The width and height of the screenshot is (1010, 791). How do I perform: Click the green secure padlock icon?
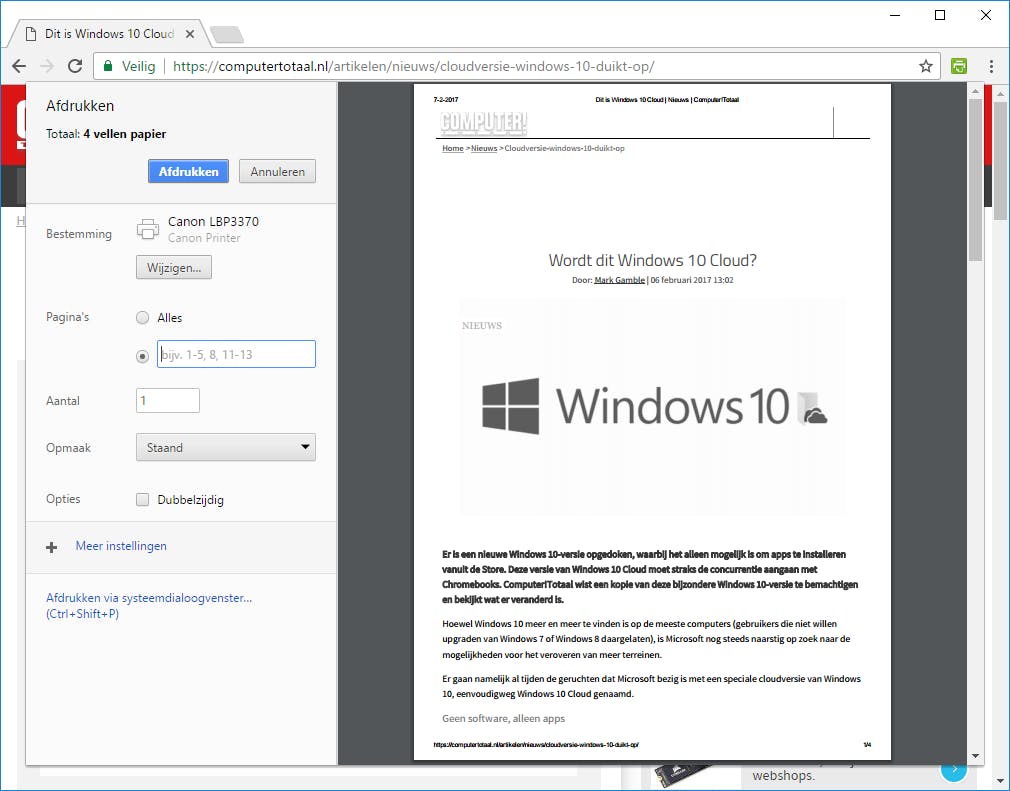click(108, 66)
